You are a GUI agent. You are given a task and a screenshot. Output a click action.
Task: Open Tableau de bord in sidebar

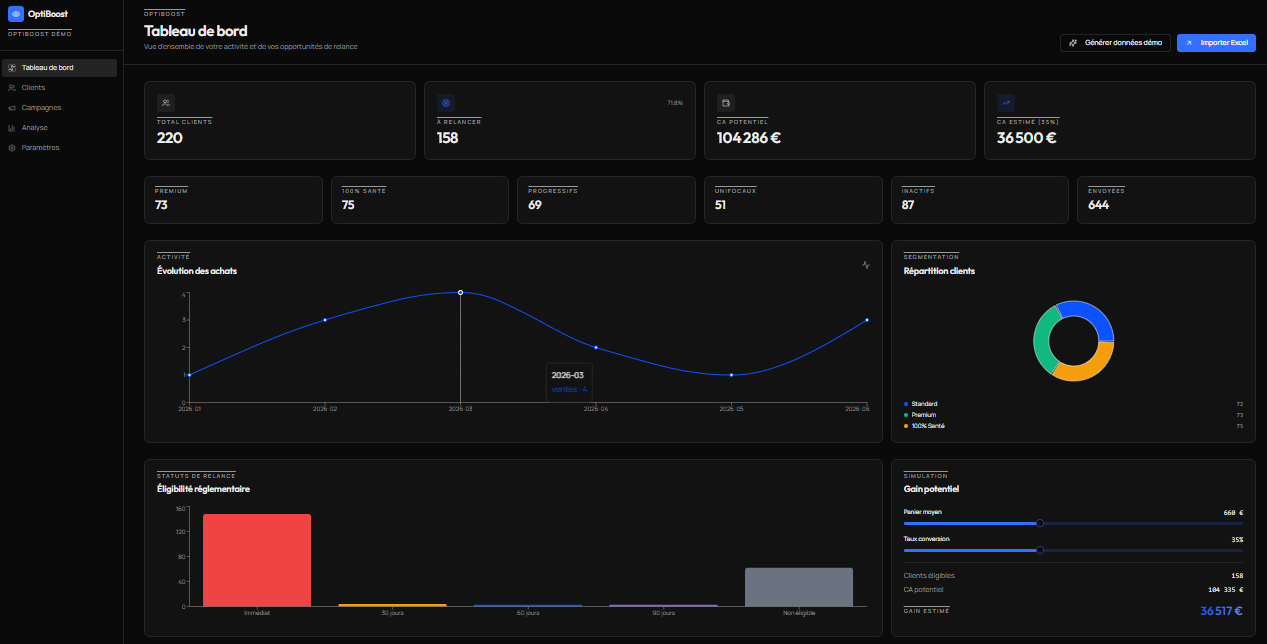click(59, 68)
